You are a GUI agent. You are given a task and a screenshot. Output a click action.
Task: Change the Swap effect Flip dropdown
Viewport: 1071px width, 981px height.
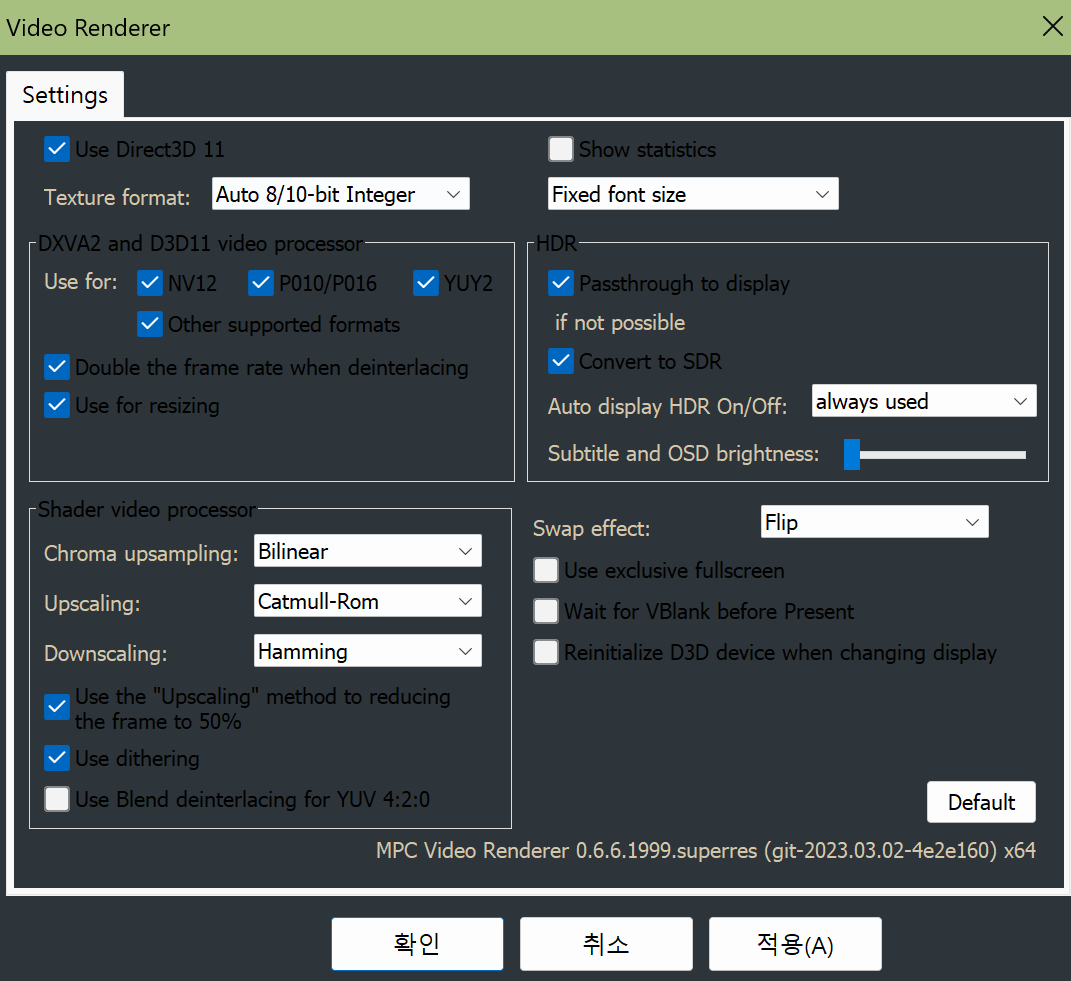point(872,522)
